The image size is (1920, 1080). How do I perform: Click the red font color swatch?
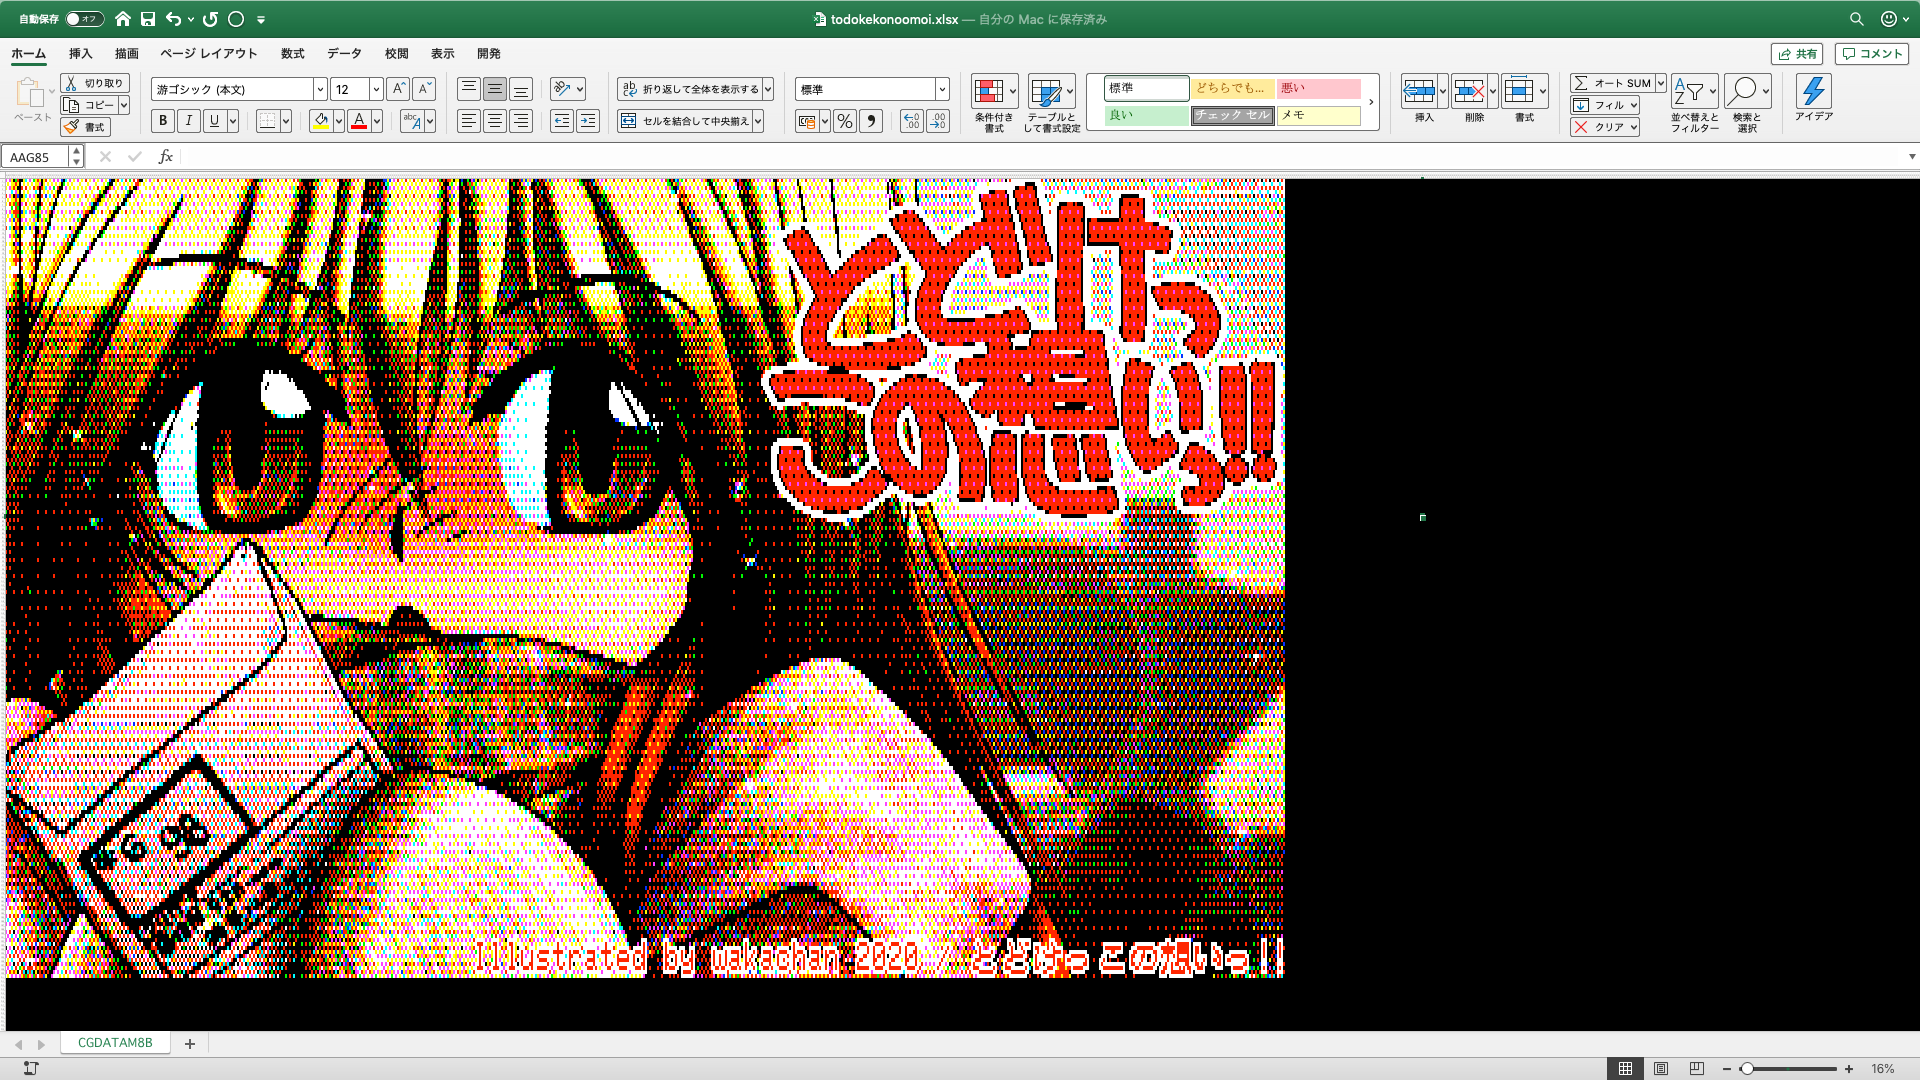[x=359, y=121]
